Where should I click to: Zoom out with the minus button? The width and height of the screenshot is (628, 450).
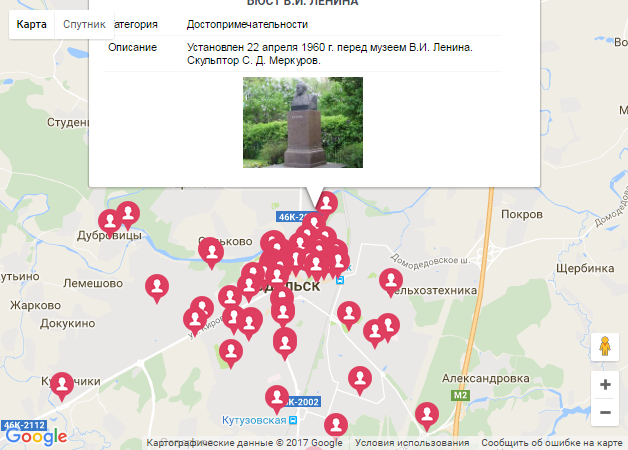(x=605, y=412)
